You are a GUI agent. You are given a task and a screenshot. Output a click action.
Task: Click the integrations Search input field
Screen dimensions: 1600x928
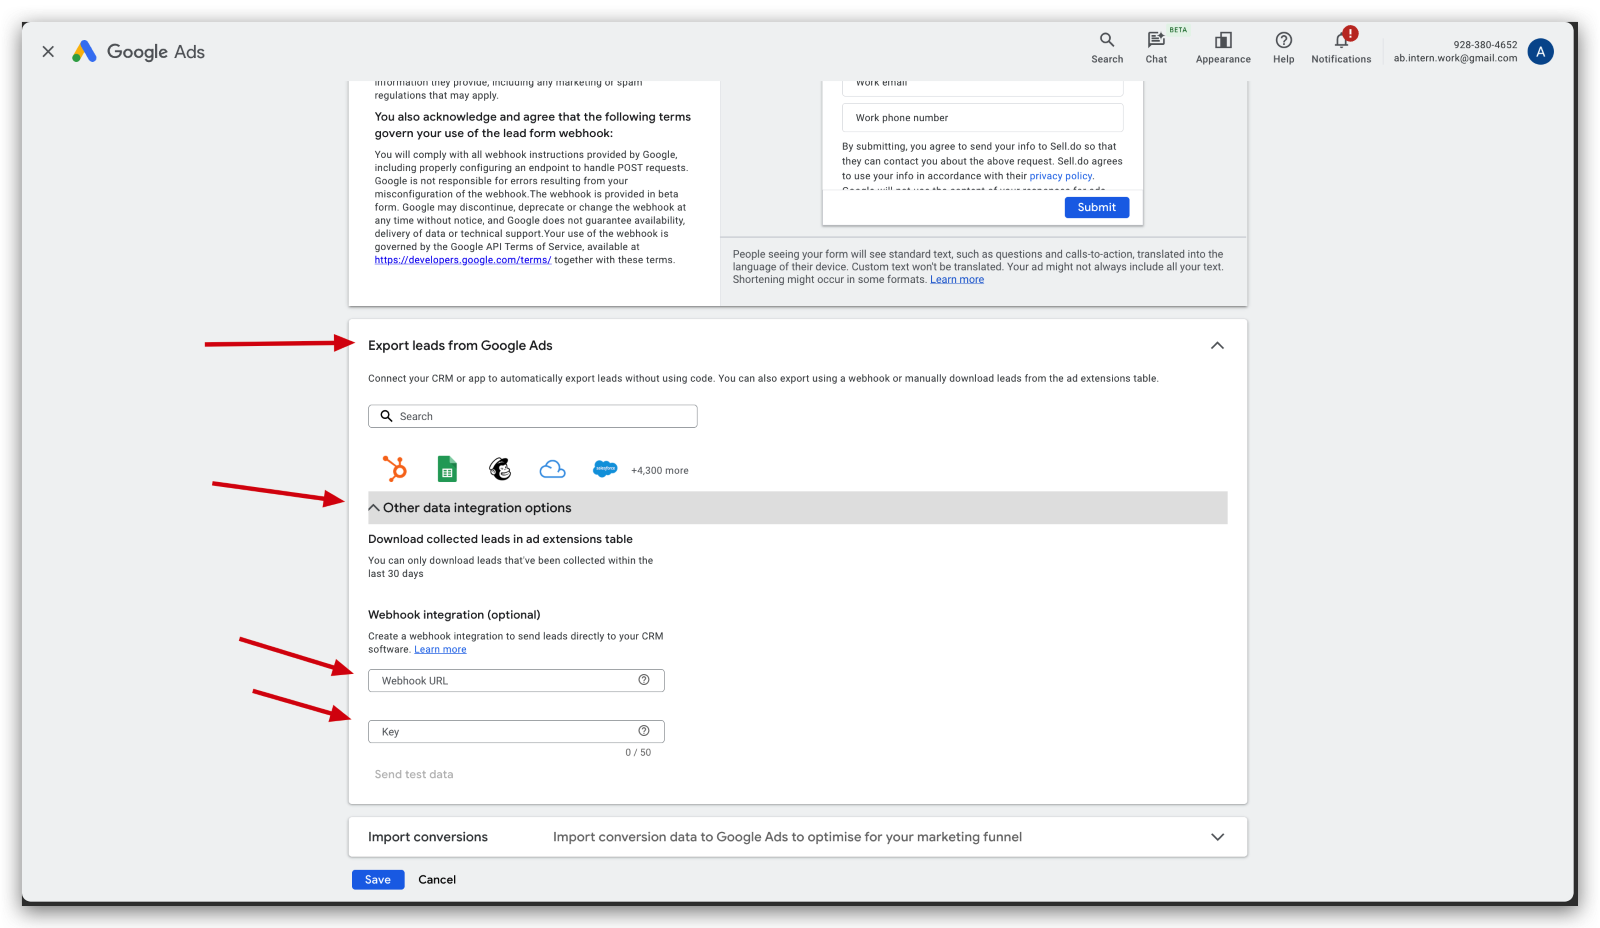pos(532,416)
